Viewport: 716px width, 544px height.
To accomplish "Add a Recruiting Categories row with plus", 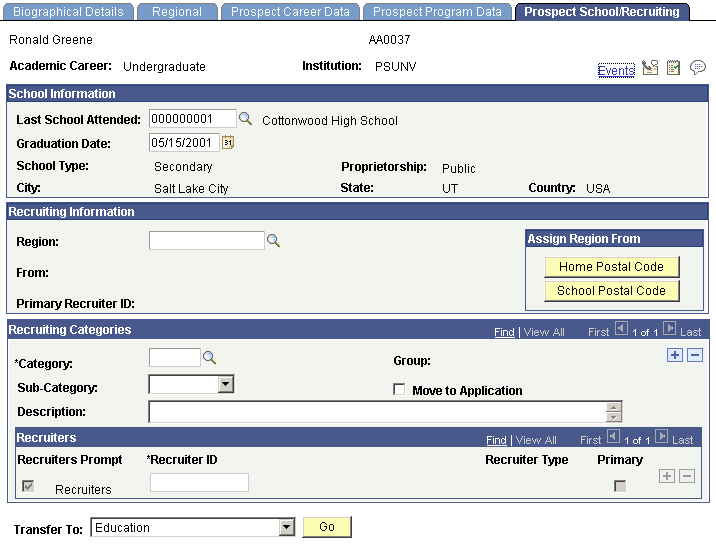I will 675,355.
